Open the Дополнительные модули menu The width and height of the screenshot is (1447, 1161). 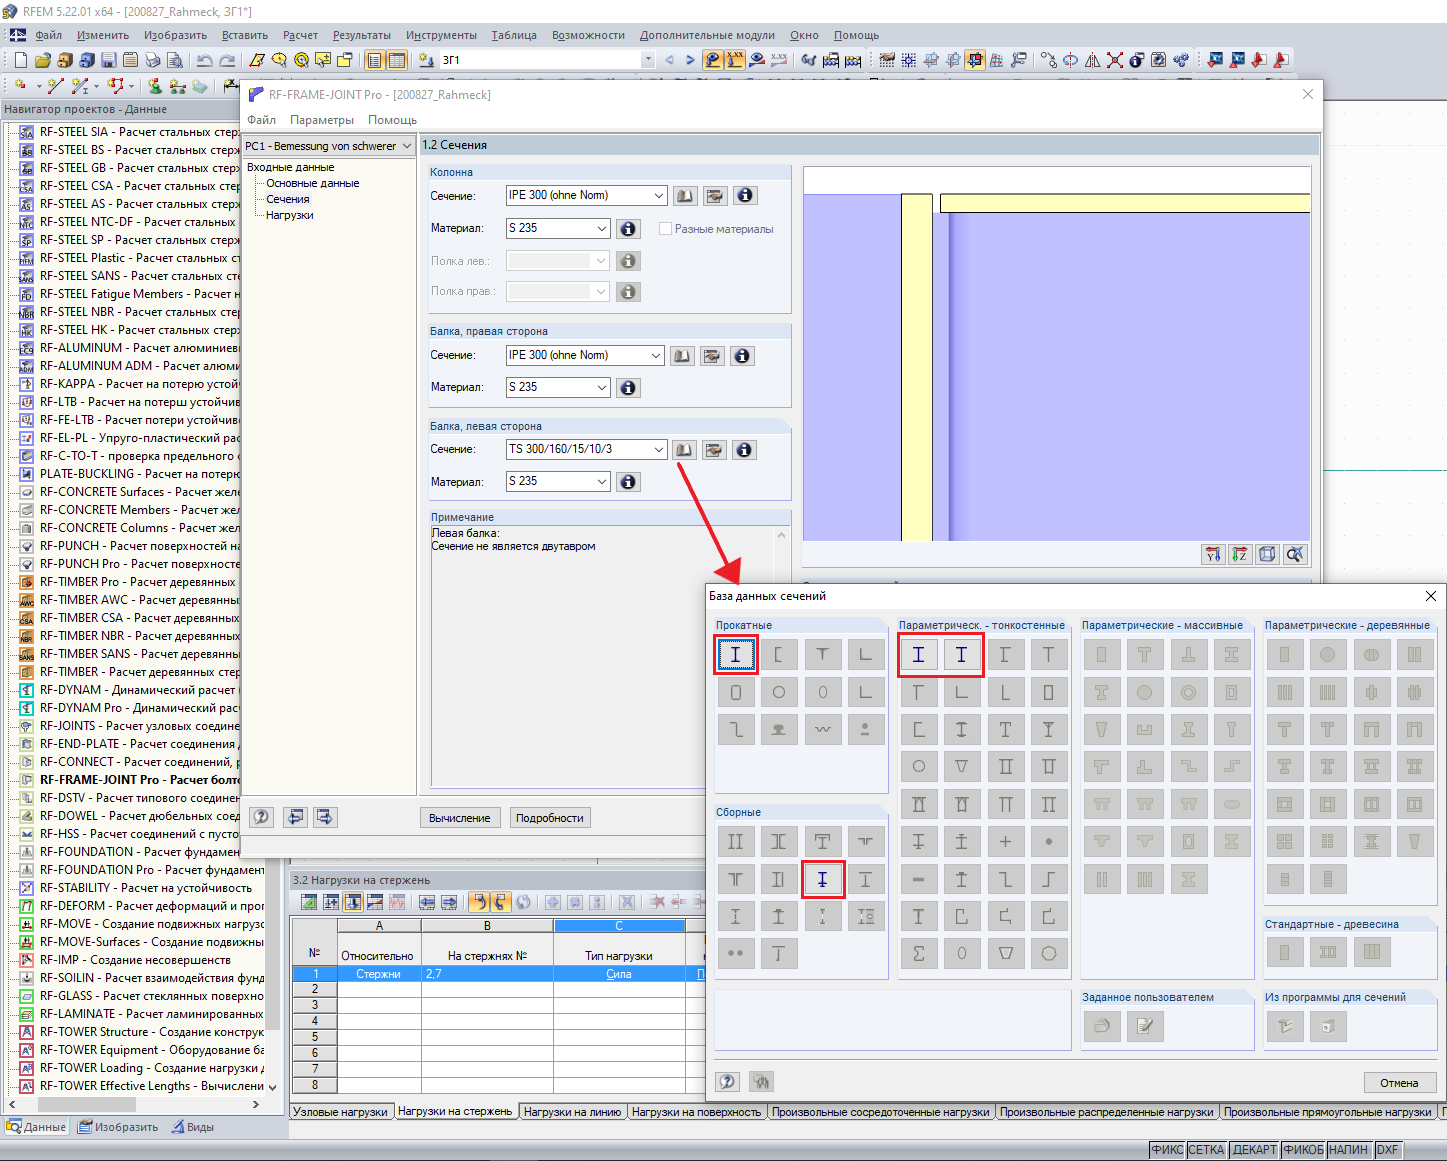707,35
